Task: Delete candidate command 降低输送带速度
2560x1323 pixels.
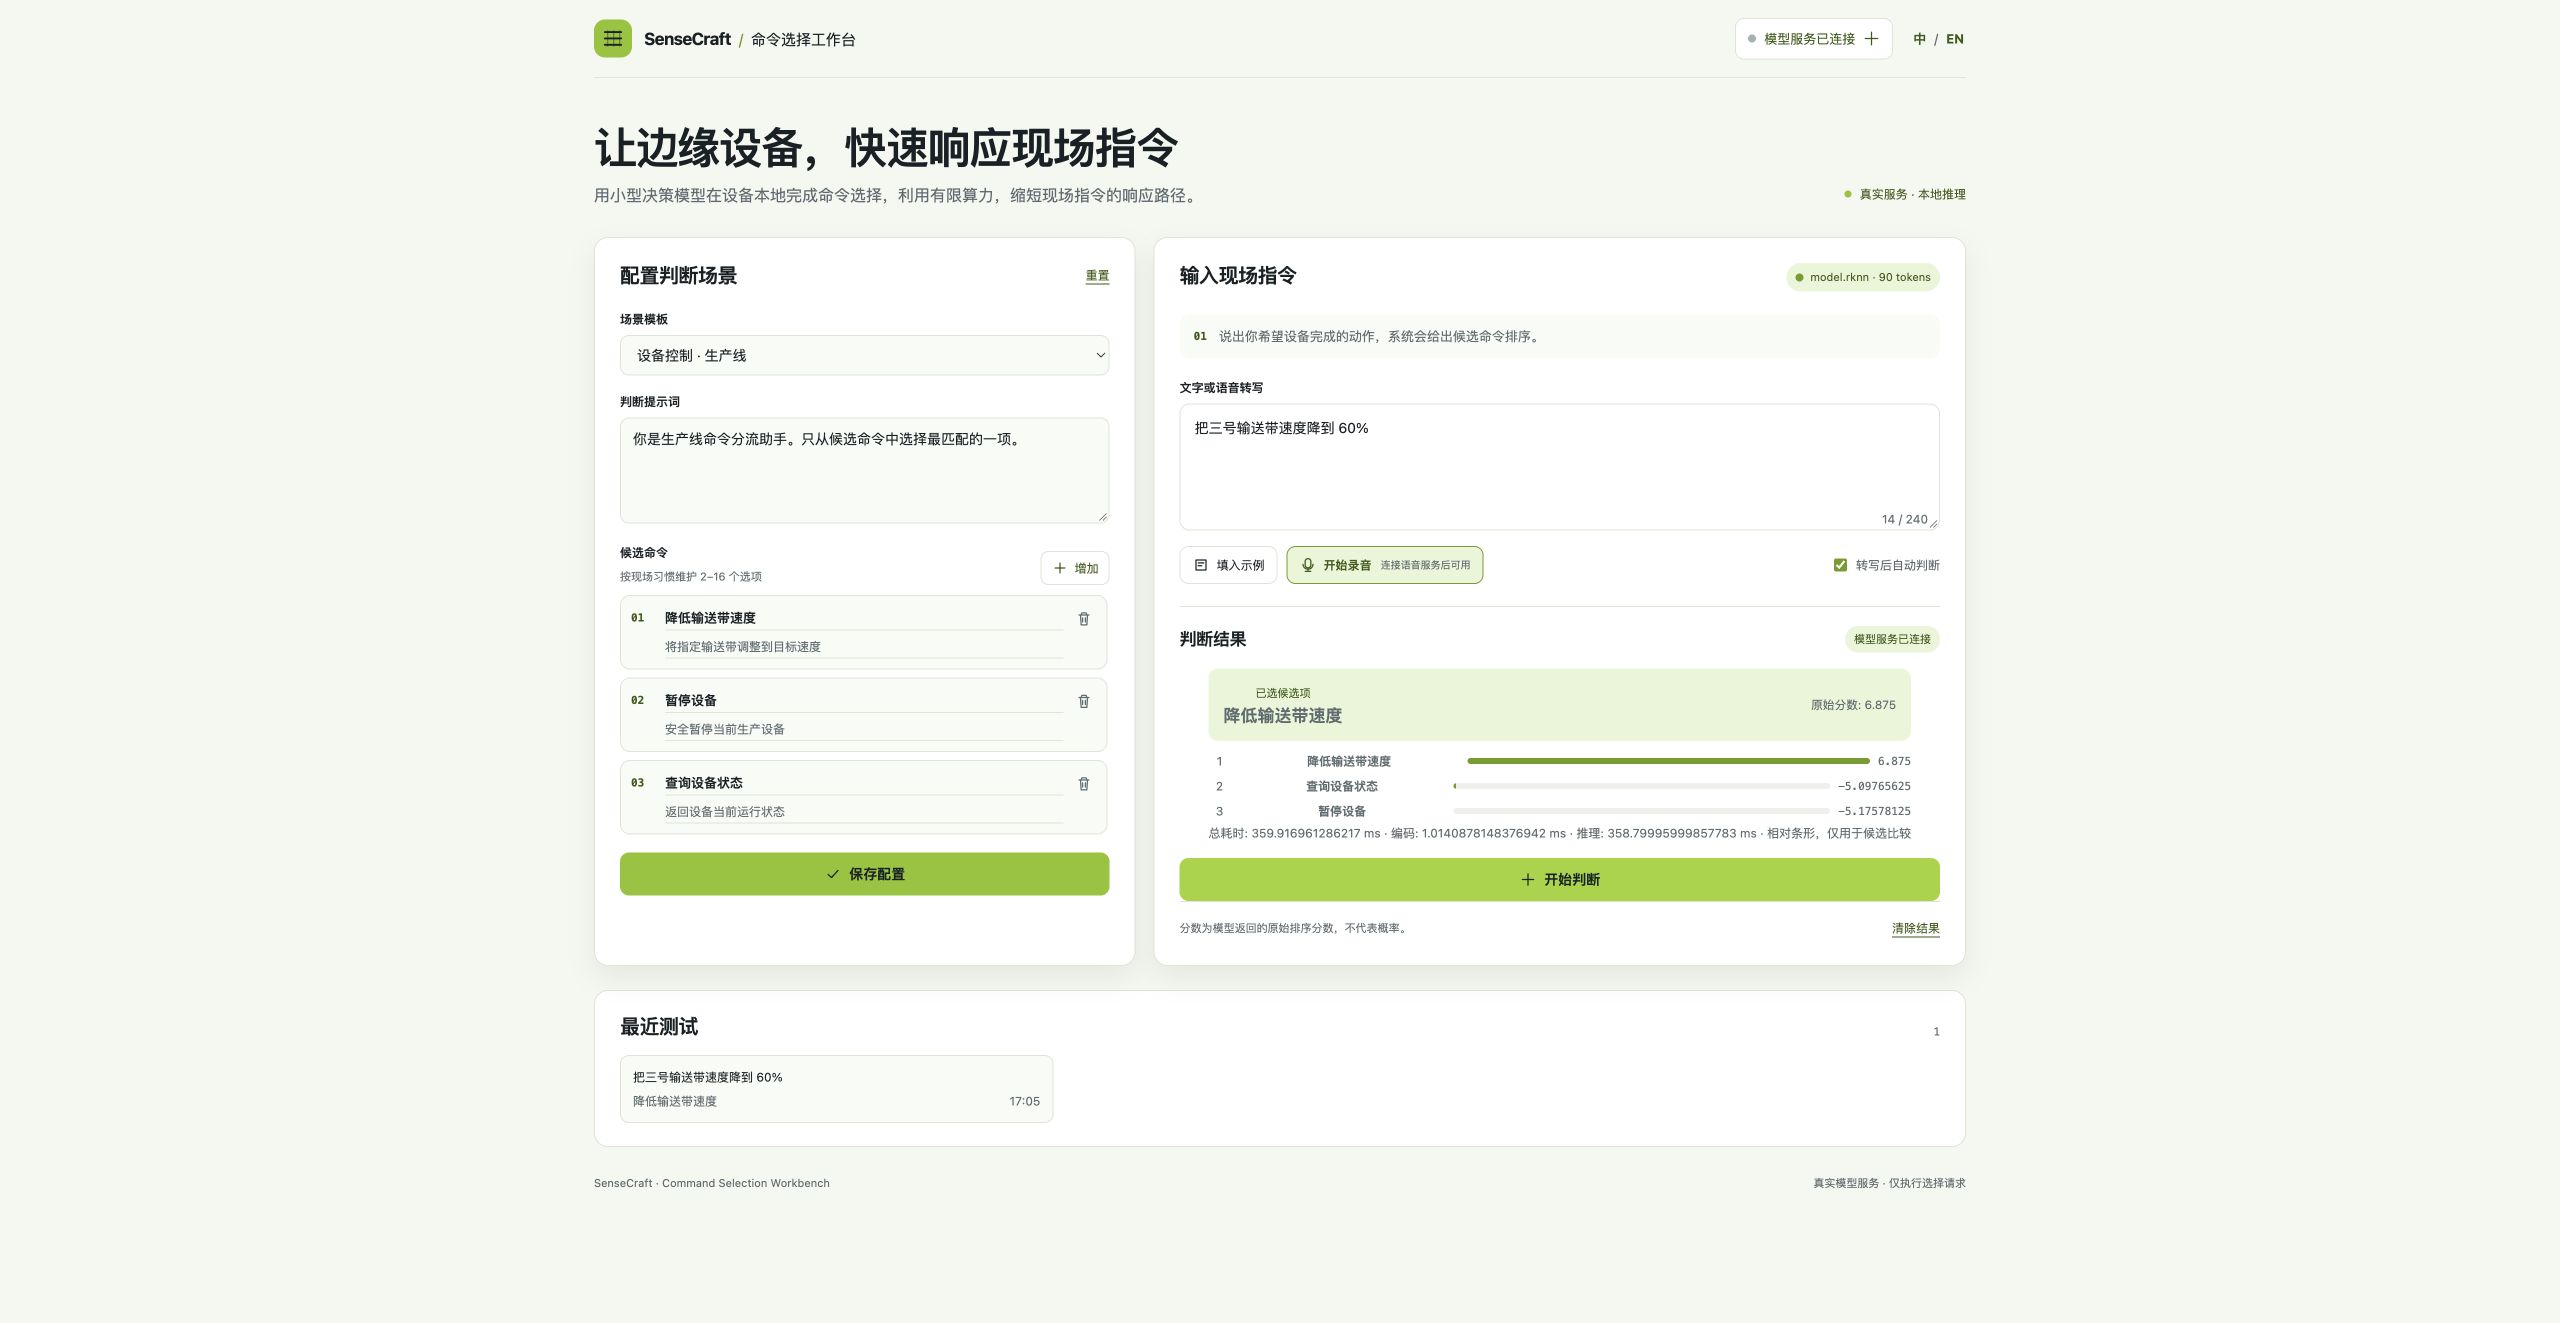Action: (x=1084, y=619)
